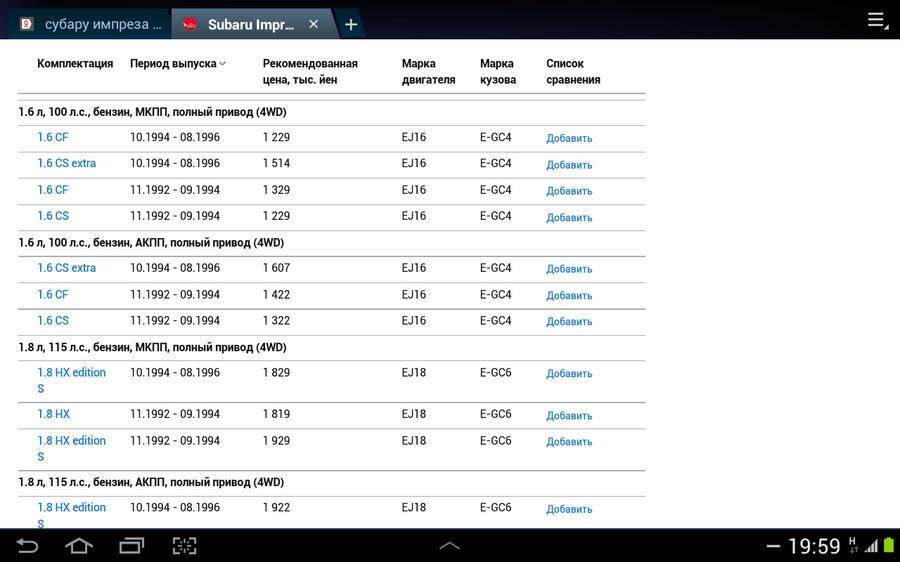The image size is (900, 562).
Task: Open the browser menu icon
Action: point(878,21)
